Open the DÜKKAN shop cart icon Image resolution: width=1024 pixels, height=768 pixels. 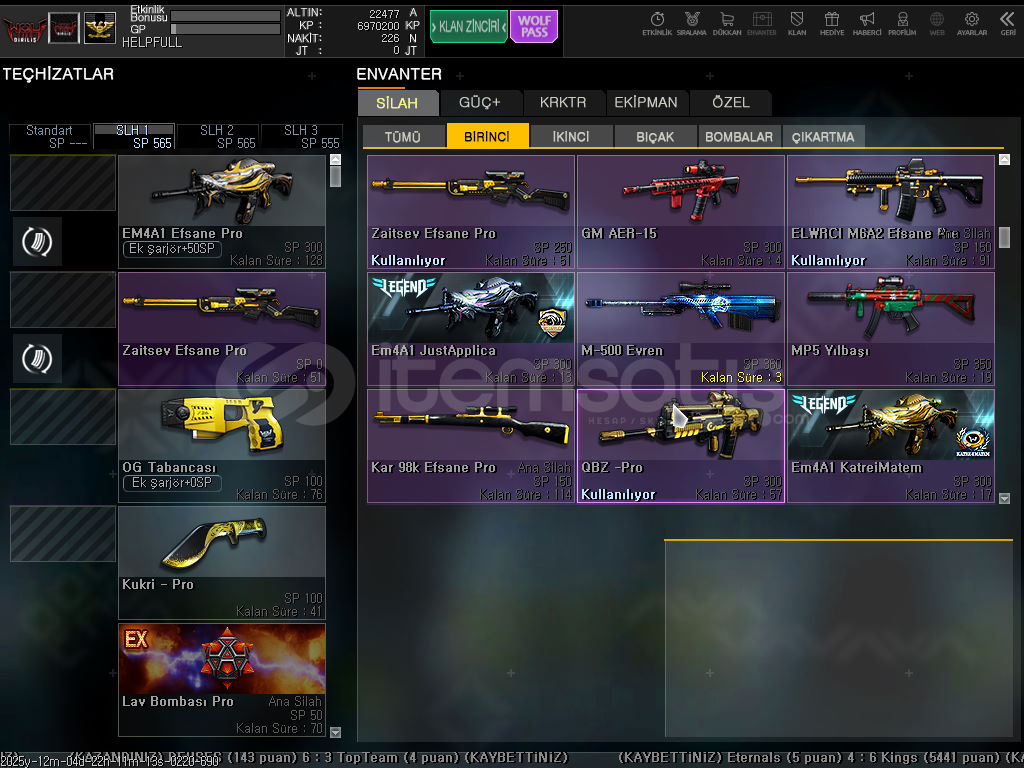point(727,24)
